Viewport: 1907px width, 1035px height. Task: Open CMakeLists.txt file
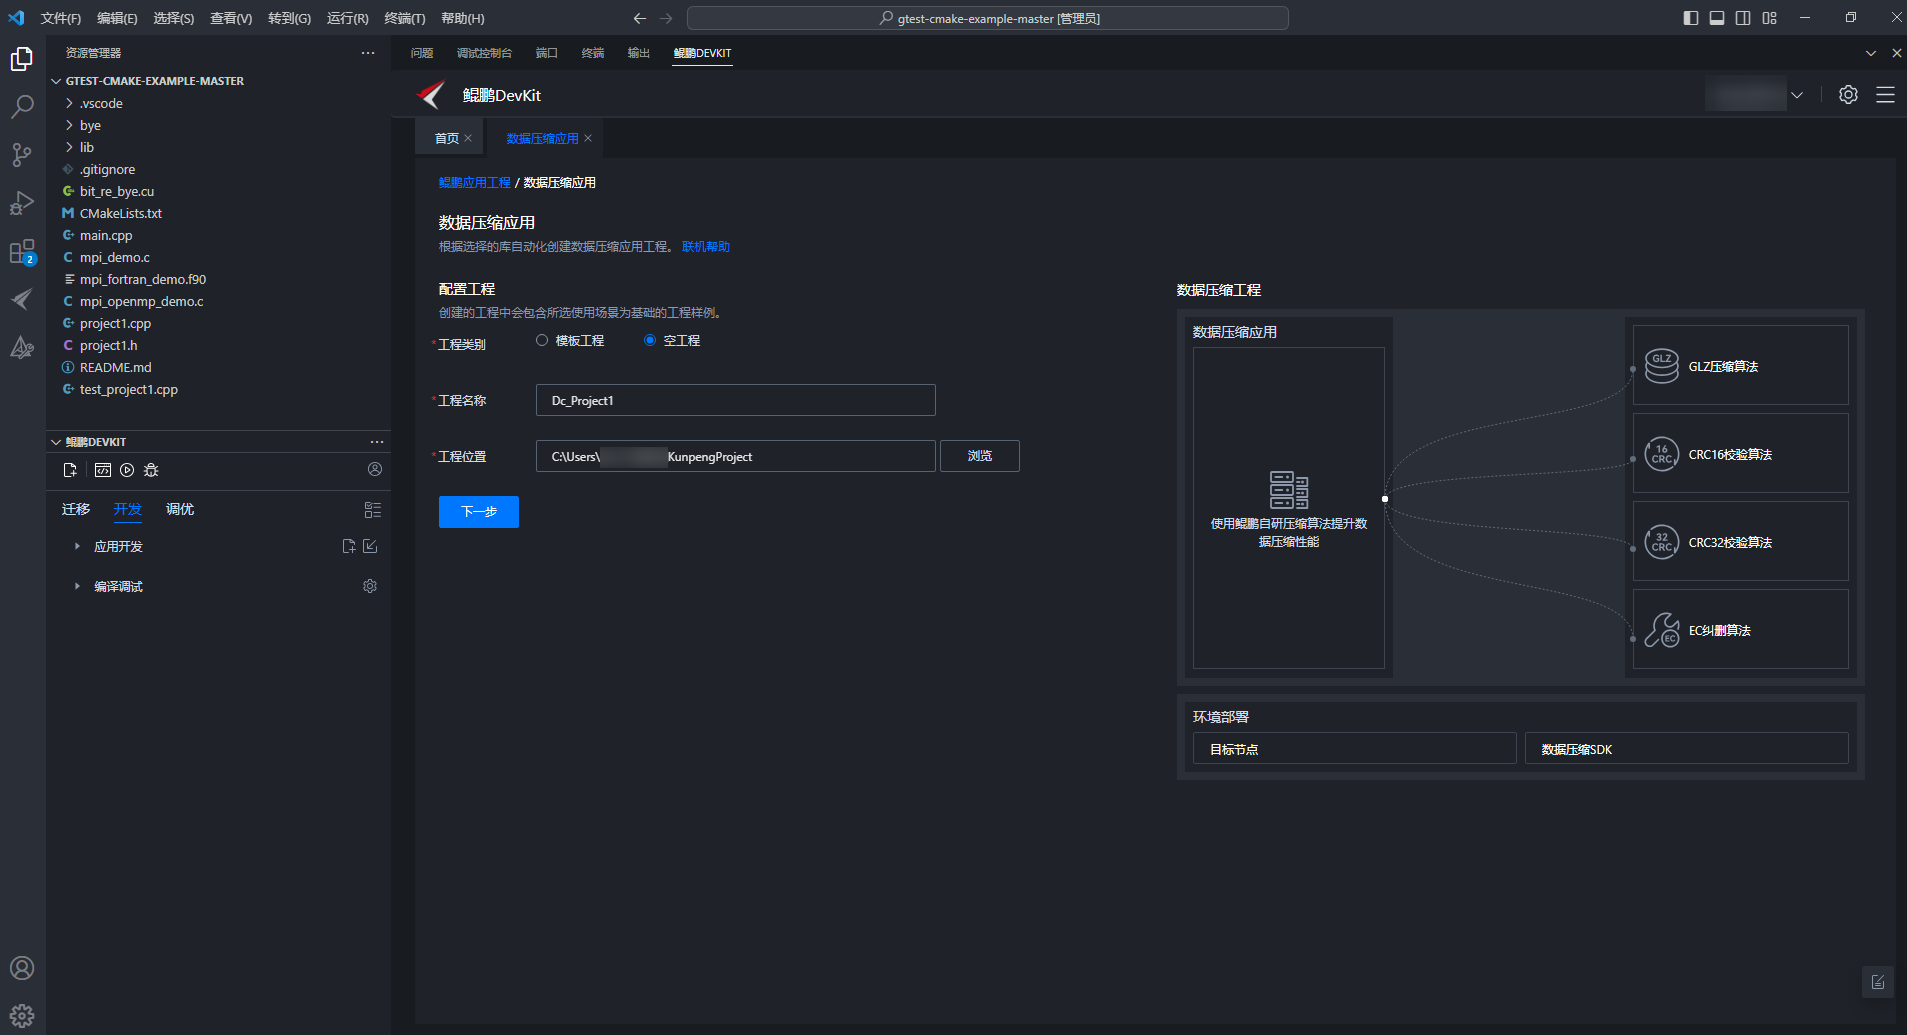point(121,213)
